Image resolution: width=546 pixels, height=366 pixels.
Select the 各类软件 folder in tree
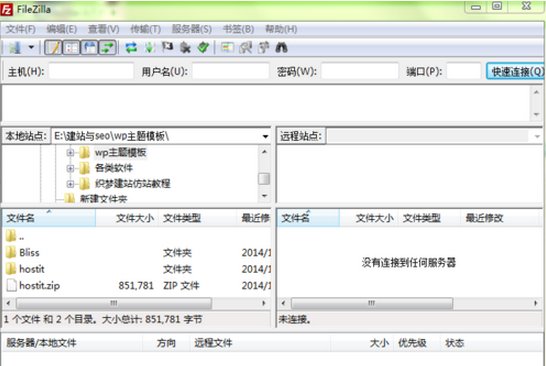pyautogui.click(x=114, y=168)
